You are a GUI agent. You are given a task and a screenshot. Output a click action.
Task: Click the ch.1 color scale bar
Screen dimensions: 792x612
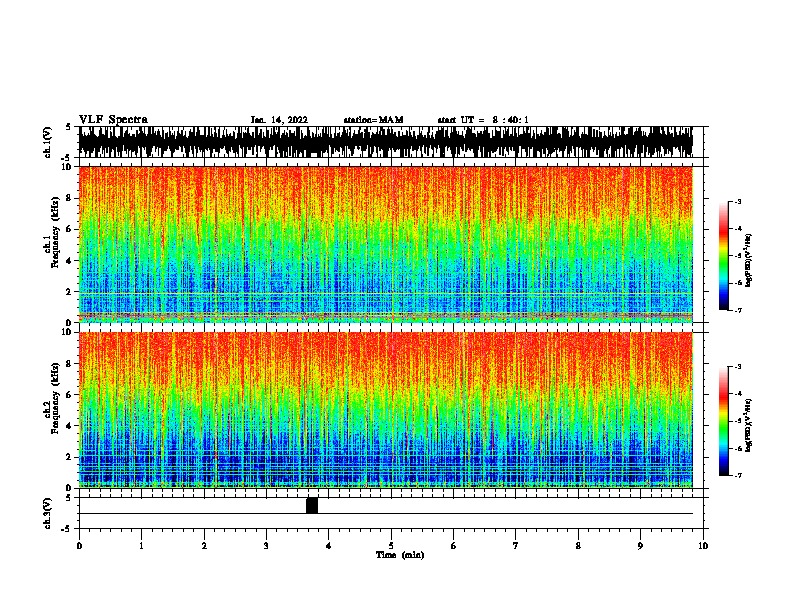pos(723,256)
